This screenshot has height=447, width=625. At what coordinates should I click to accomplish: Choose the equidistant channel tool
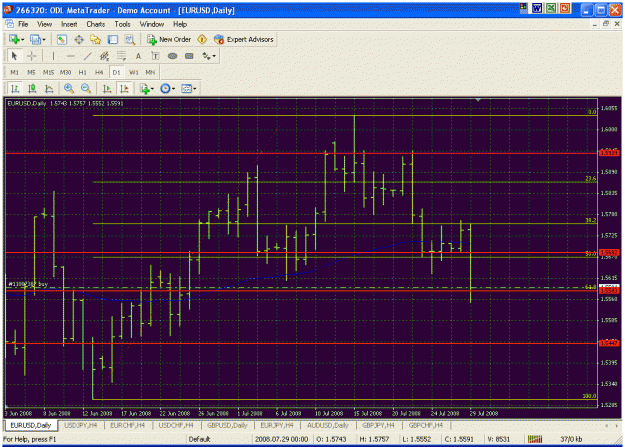click(104, 56)
